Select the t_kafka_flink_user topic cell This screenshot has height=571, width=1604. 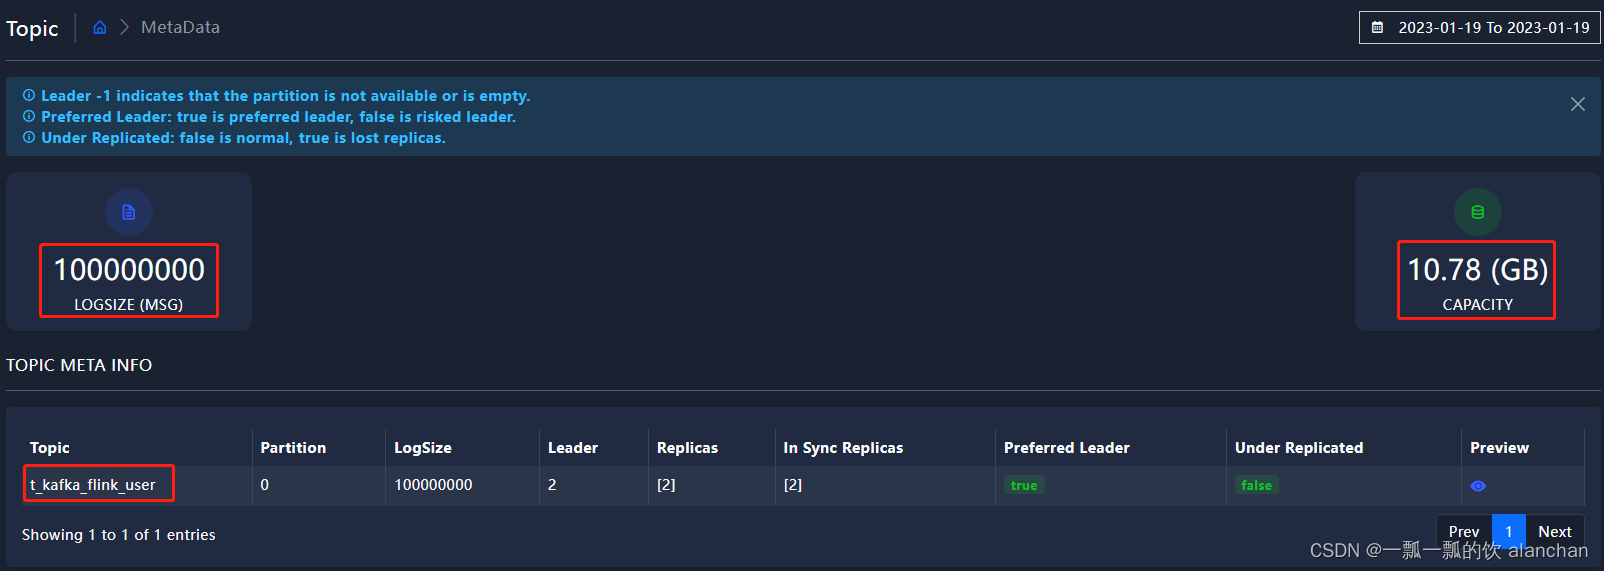tap(93, 485)
